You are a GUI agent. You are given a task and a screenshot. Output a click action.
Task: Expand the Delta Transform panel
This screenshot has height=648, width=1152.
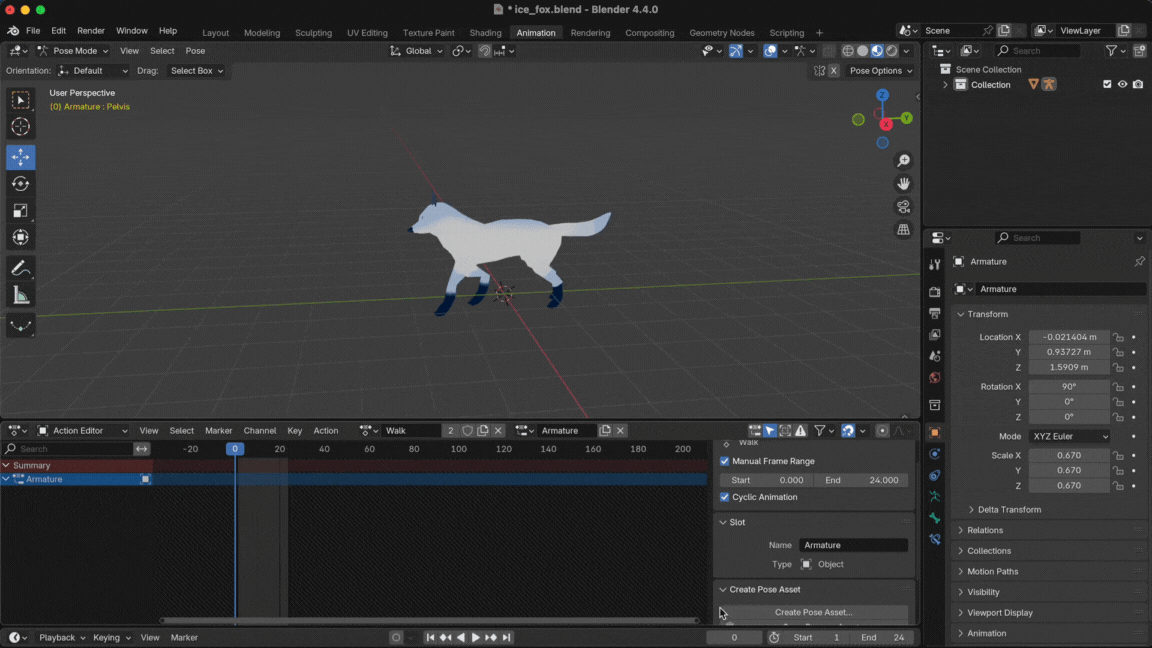tap(1009, 509)
